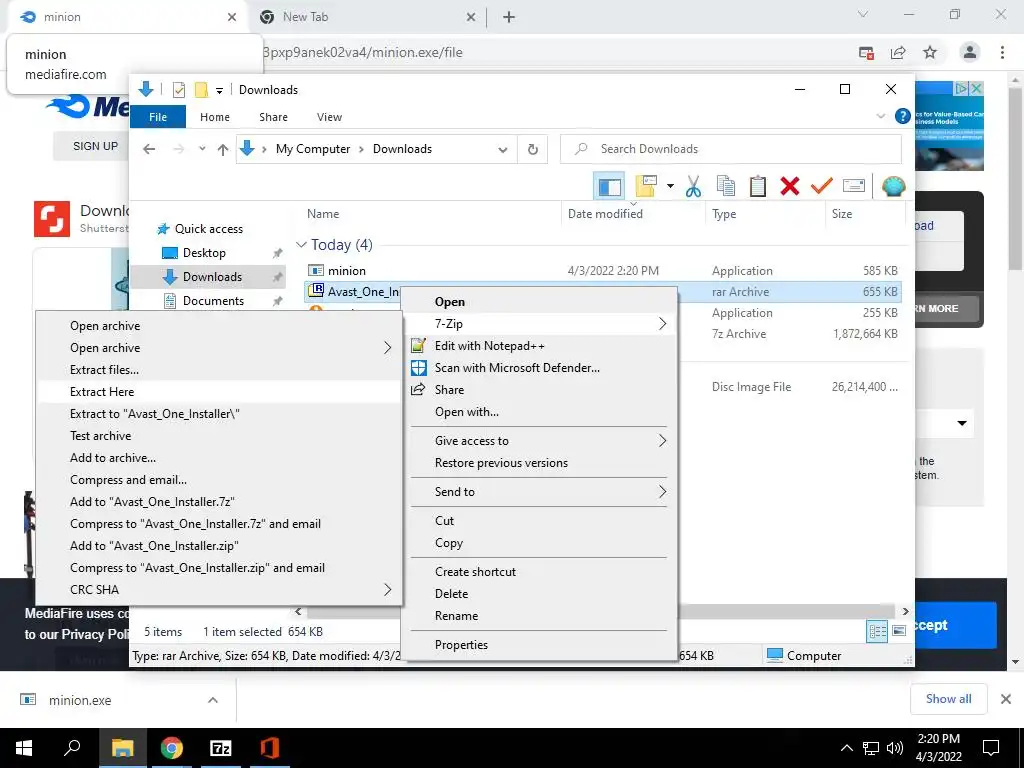1024x768 pixels.
Task: Sort by the Date modified column header
Action: click(605, 214)
